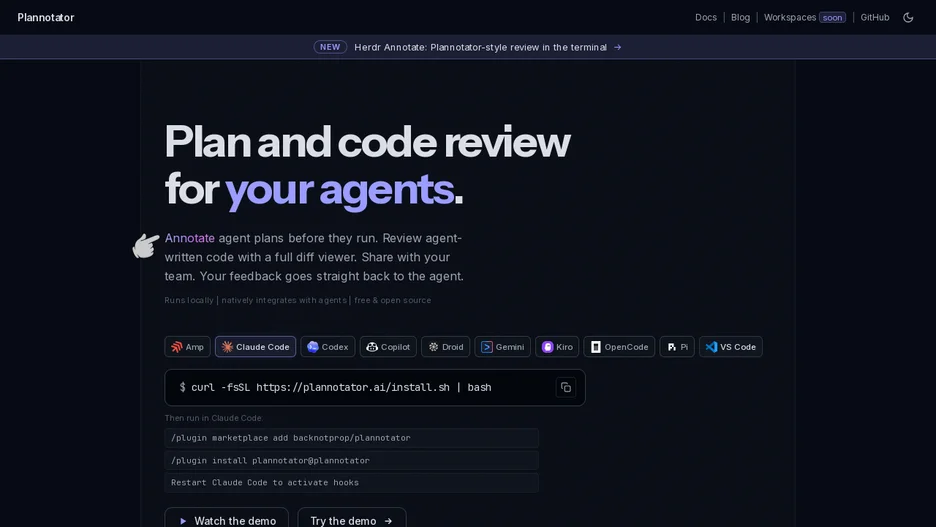The width and height of the screenshot is (936, 527).
Task: Click the Try the demo button
Action: click(352, 517)
